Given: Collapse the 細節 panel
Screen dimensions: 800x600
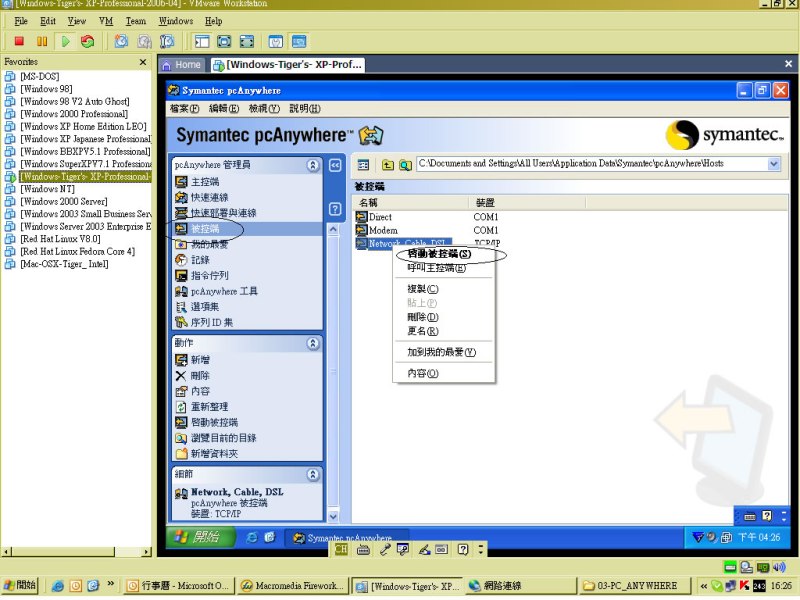Looking at the screenshot, I should point(313,474).
